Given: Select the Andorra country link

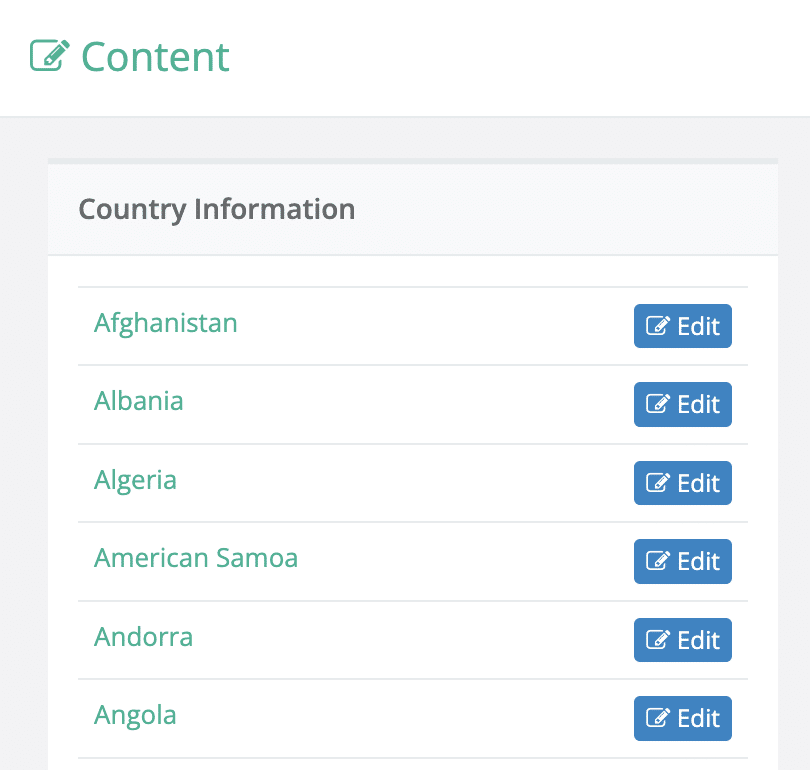Looking at the screenshot, I should 143,637.
